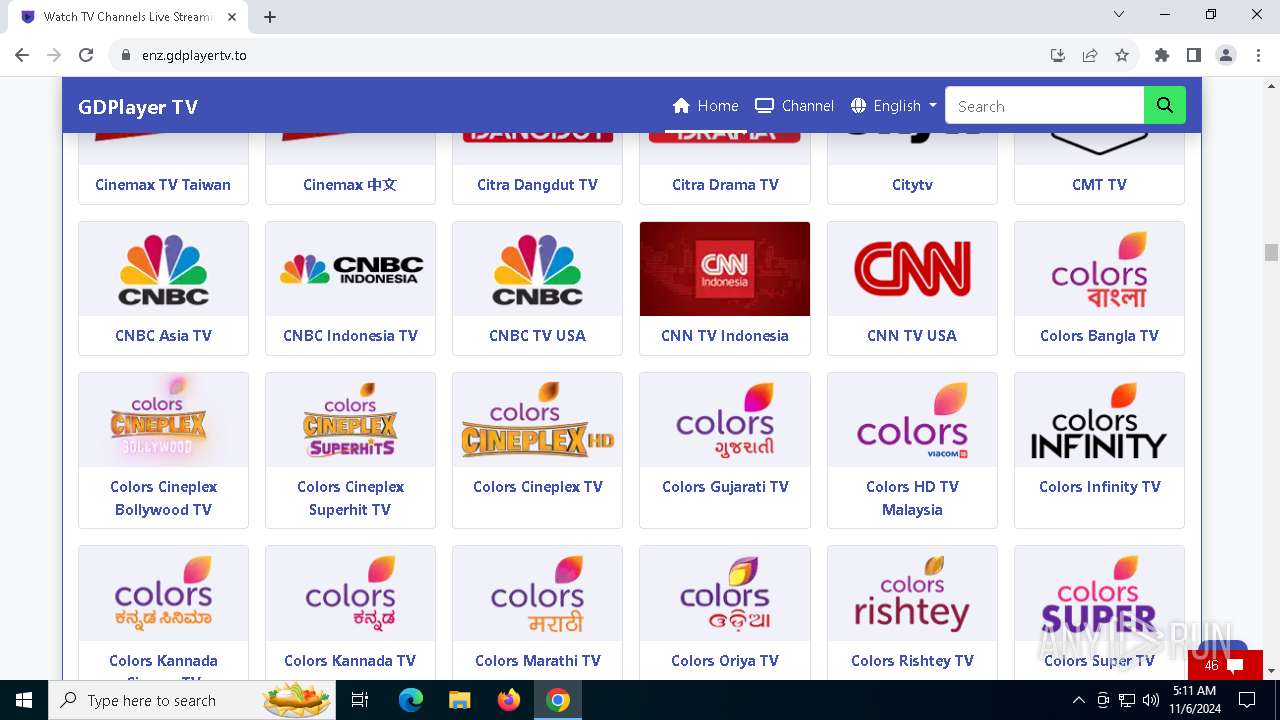
Task: Click the Citytv channel link
Action: (912, 184)
